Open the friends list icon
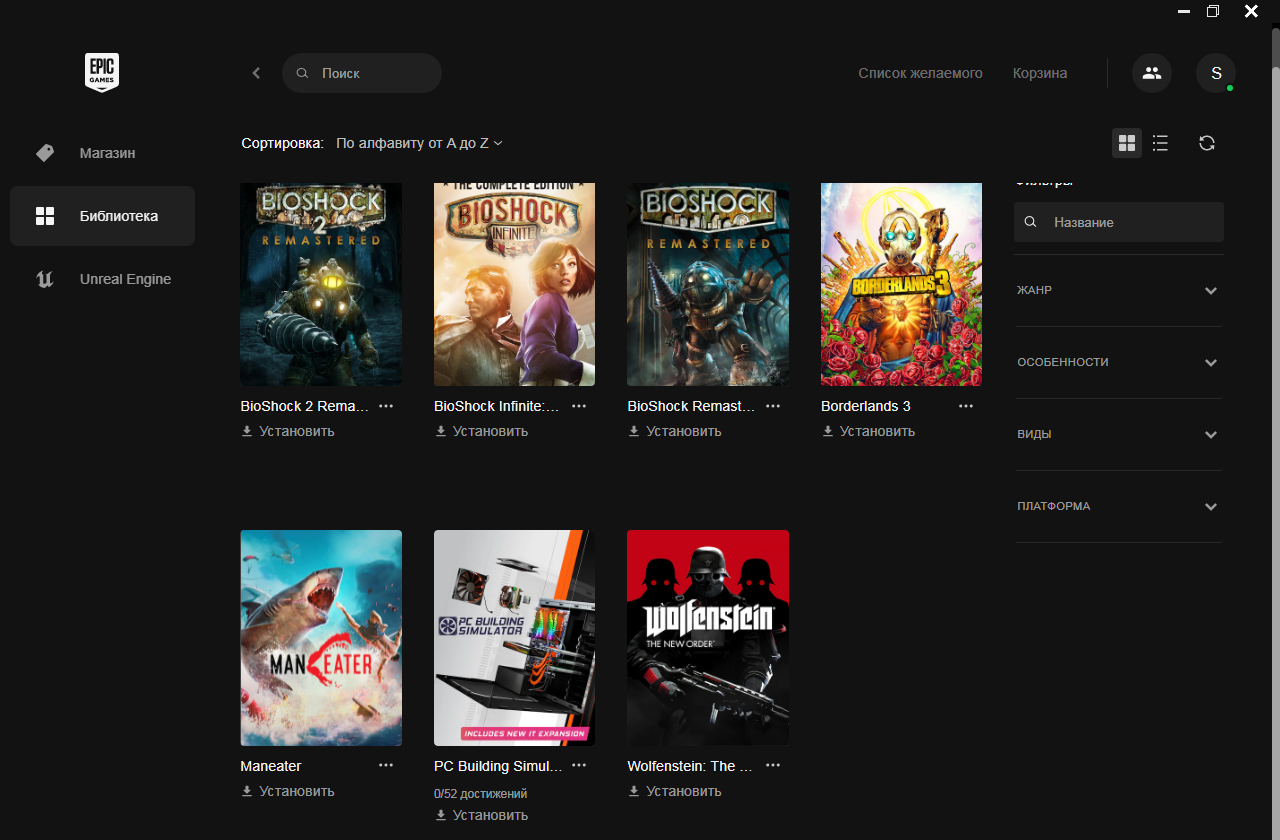 click(x=1152, y=73)
